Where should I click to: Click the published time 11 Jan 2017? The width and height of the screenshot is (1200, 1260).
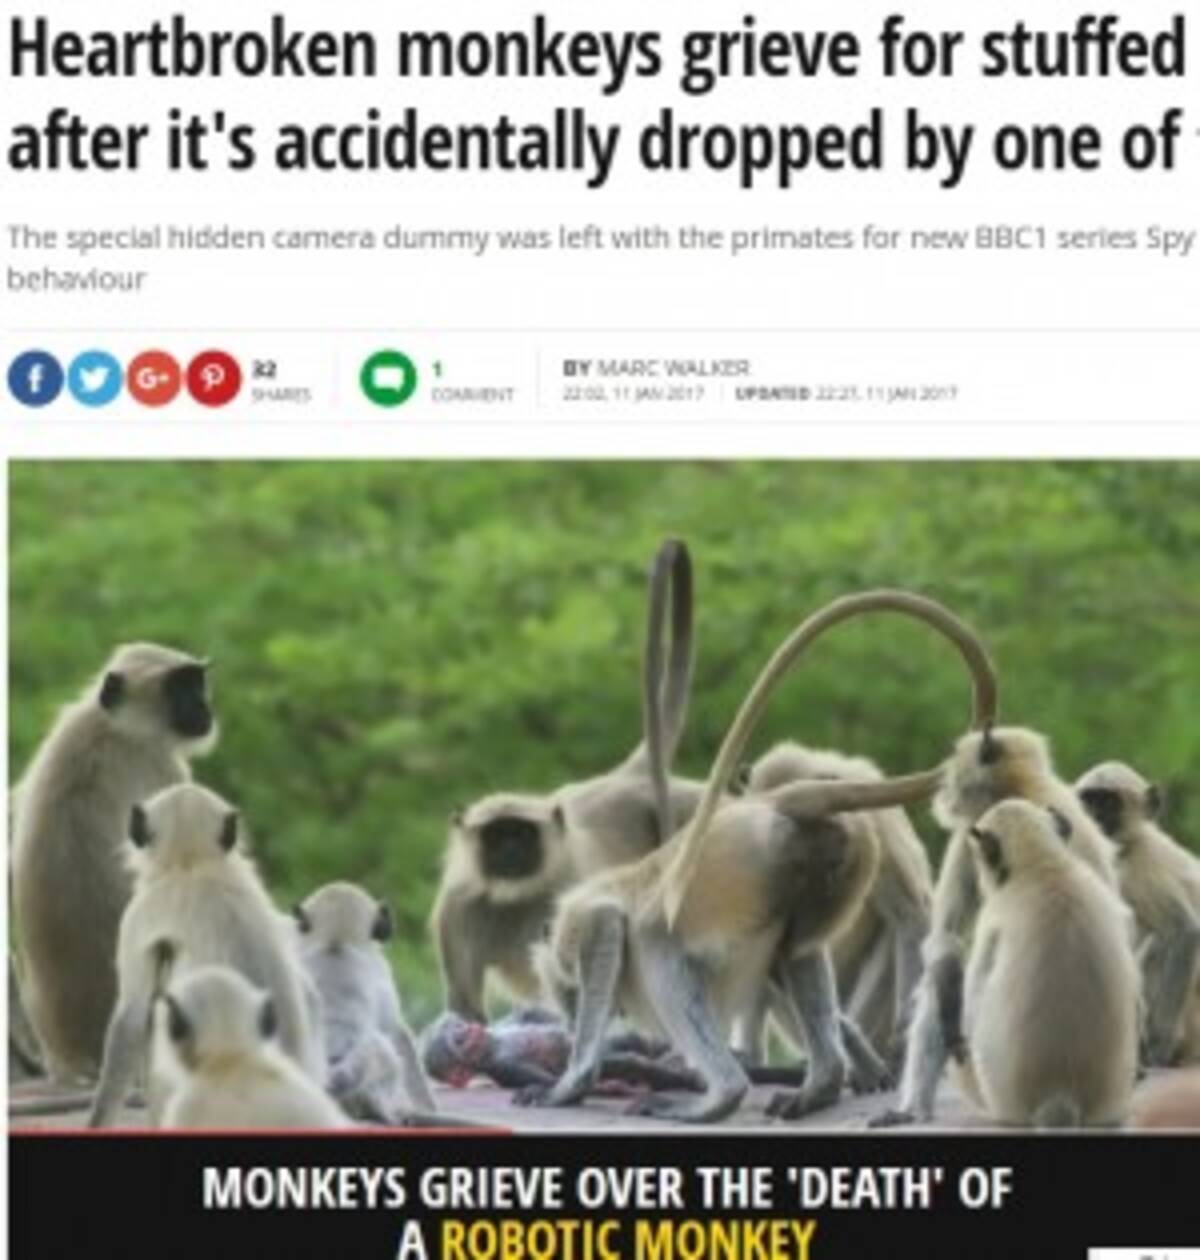[634, 394]
